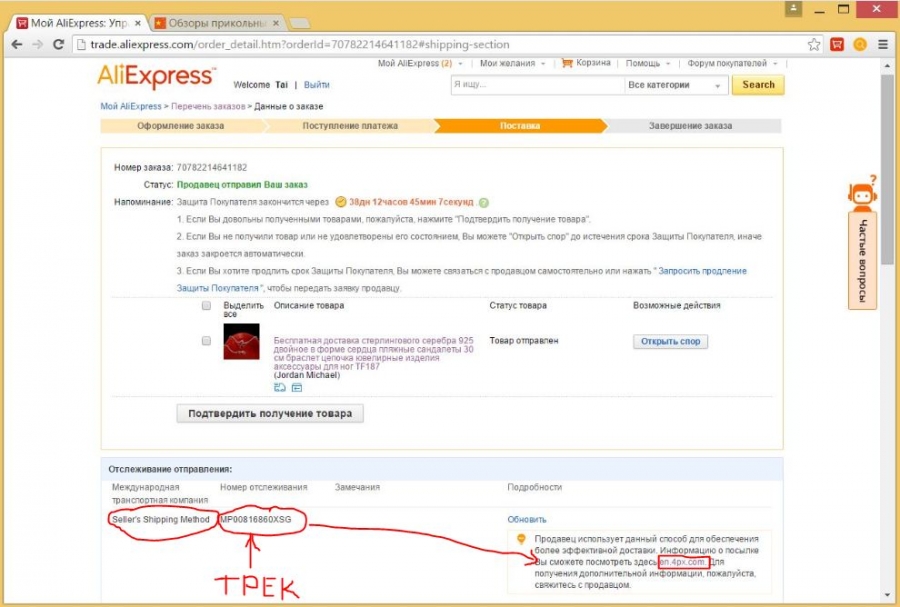The width and height of the screenshot is (900, 607).
Task: Click the Я ищу search input field
Action: click(x=537, y=85)
